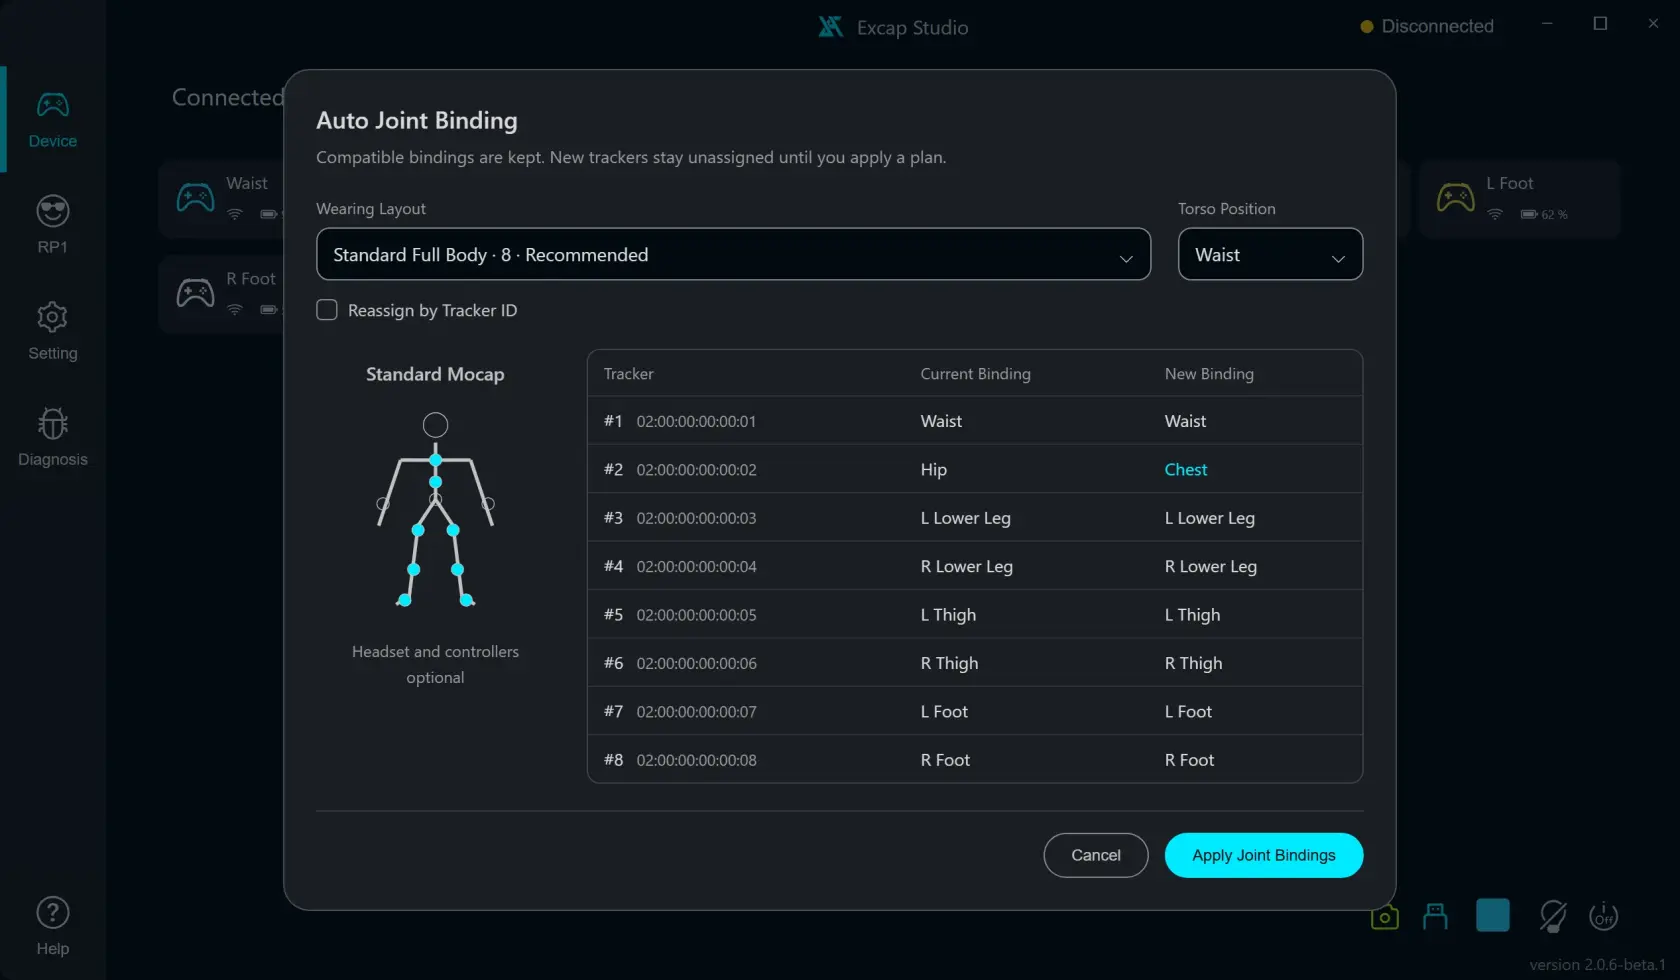The height and width of the screenshot is (980, 1680).
Task: Click the 'Standard Mocap' heading
Action: tap(435, 374)
